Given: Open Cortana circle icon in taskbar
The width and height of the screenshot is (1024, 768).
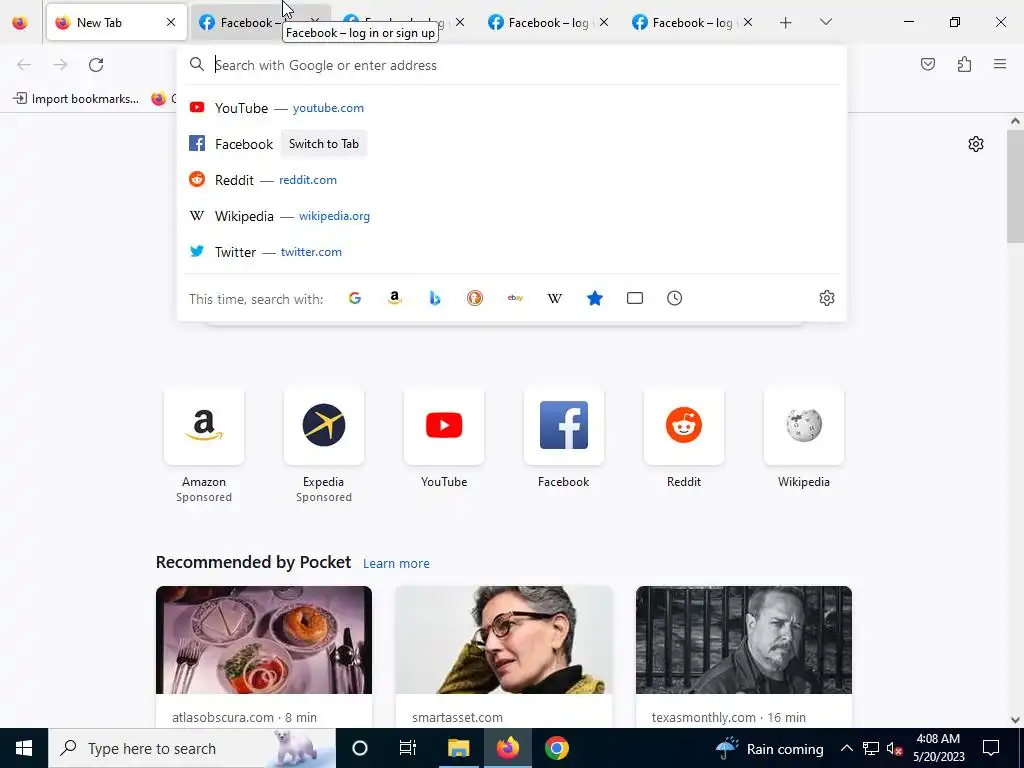Looking at the screenshot, I should click(x=360, y=748).
